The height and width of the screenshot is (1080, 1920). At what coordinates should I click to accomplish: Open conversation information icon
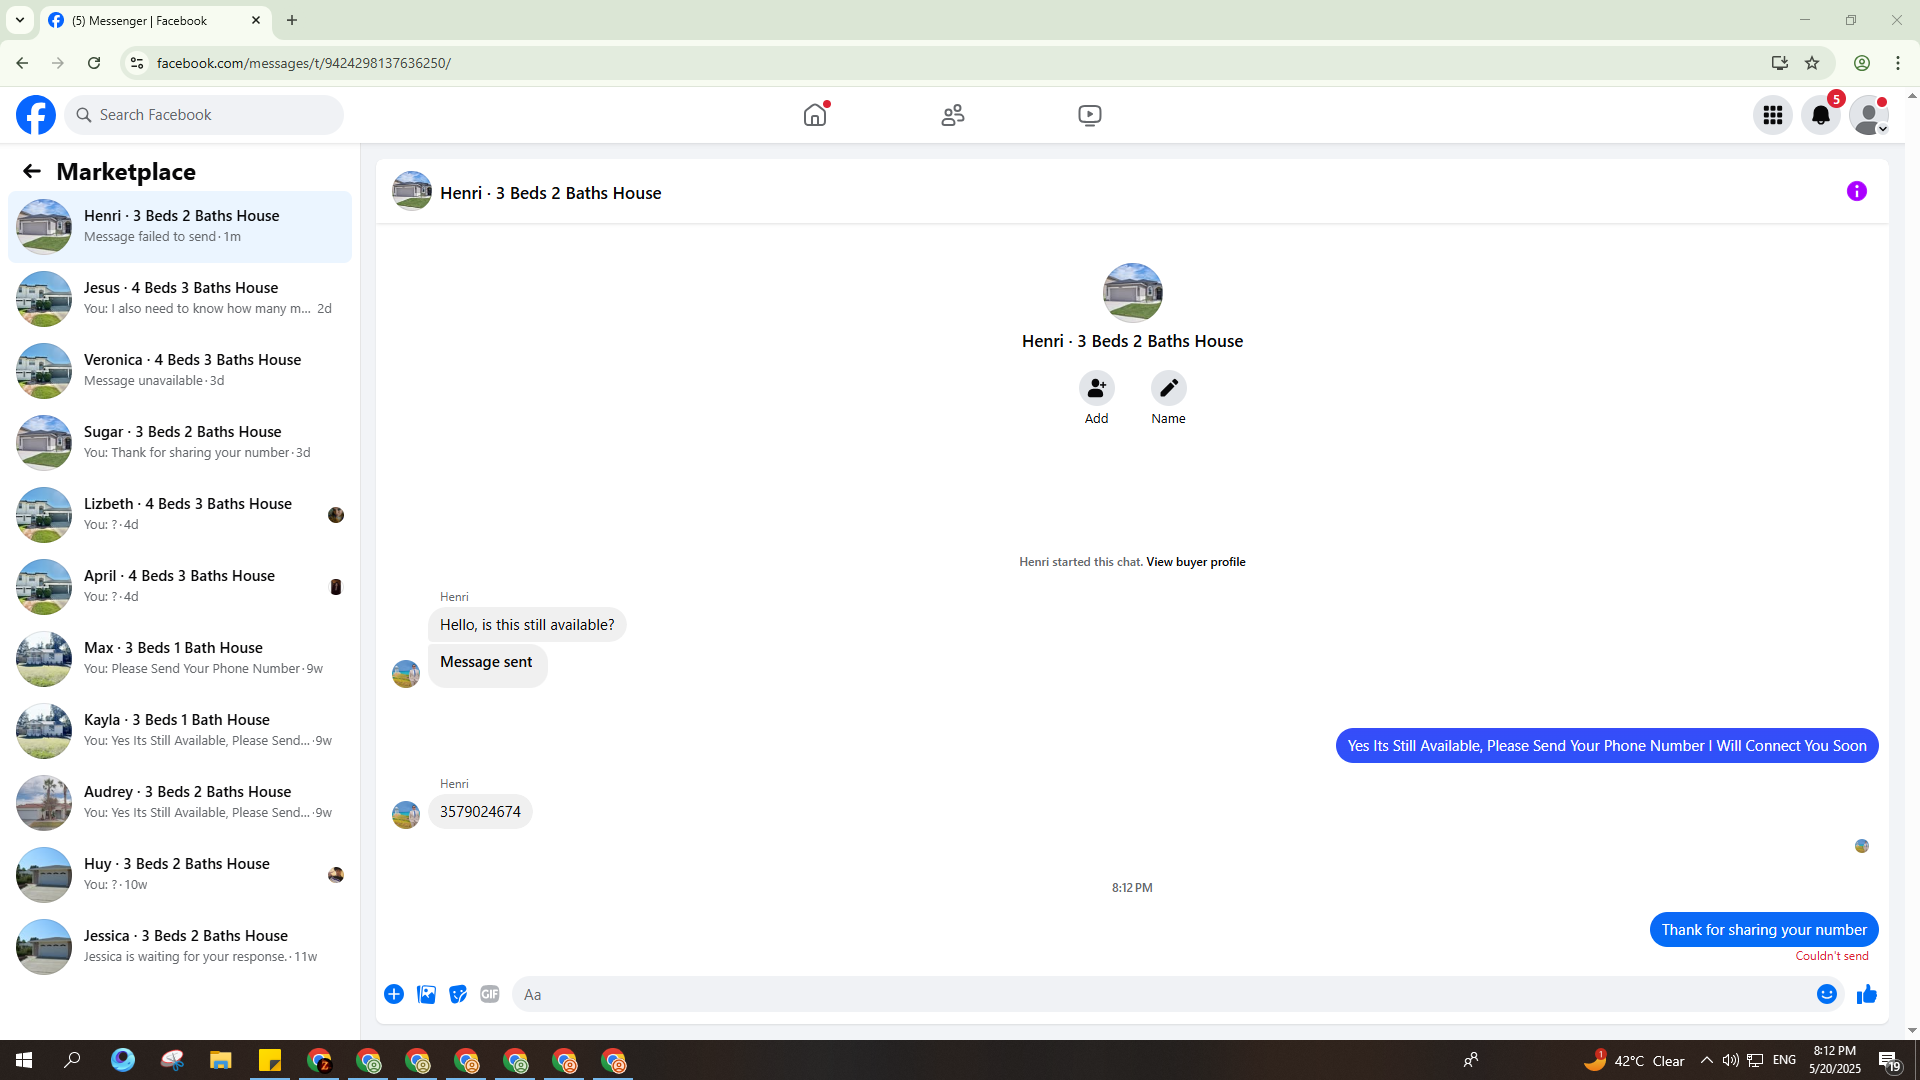1856,191
